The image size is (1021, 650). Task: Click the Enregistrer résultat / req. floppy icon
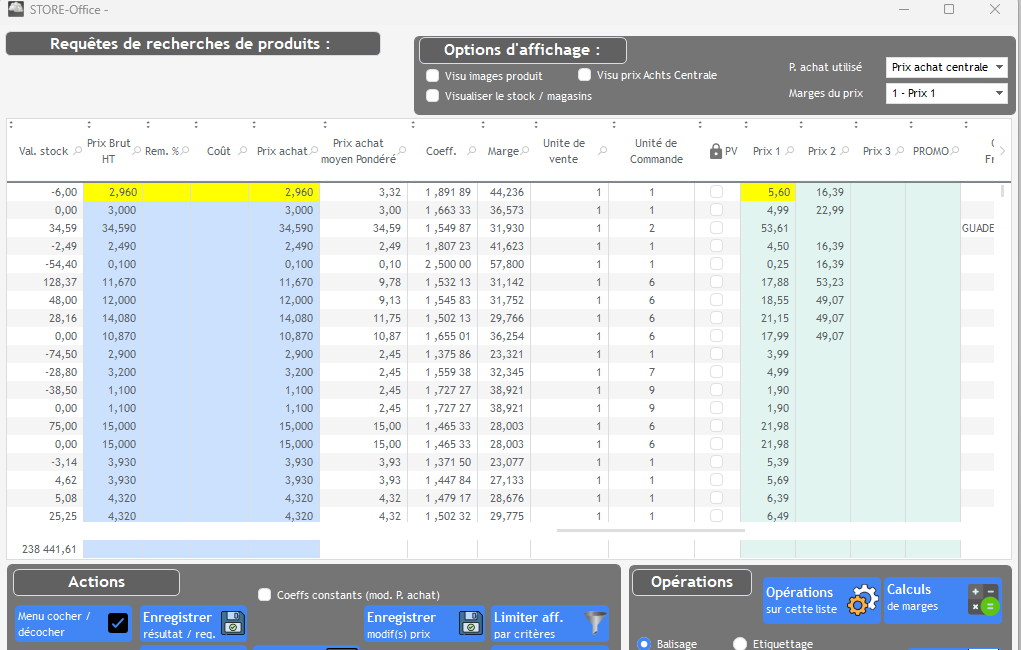click(x=232, y=623)
